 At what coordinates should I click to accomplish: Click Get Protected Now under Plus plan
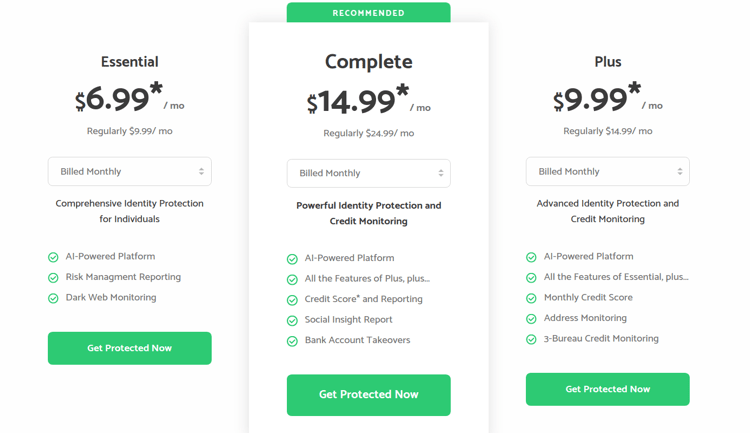click(608, 389)
